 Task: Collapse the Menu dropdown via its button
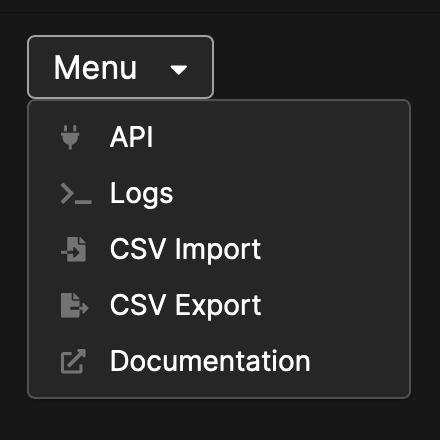coord(120,67)
